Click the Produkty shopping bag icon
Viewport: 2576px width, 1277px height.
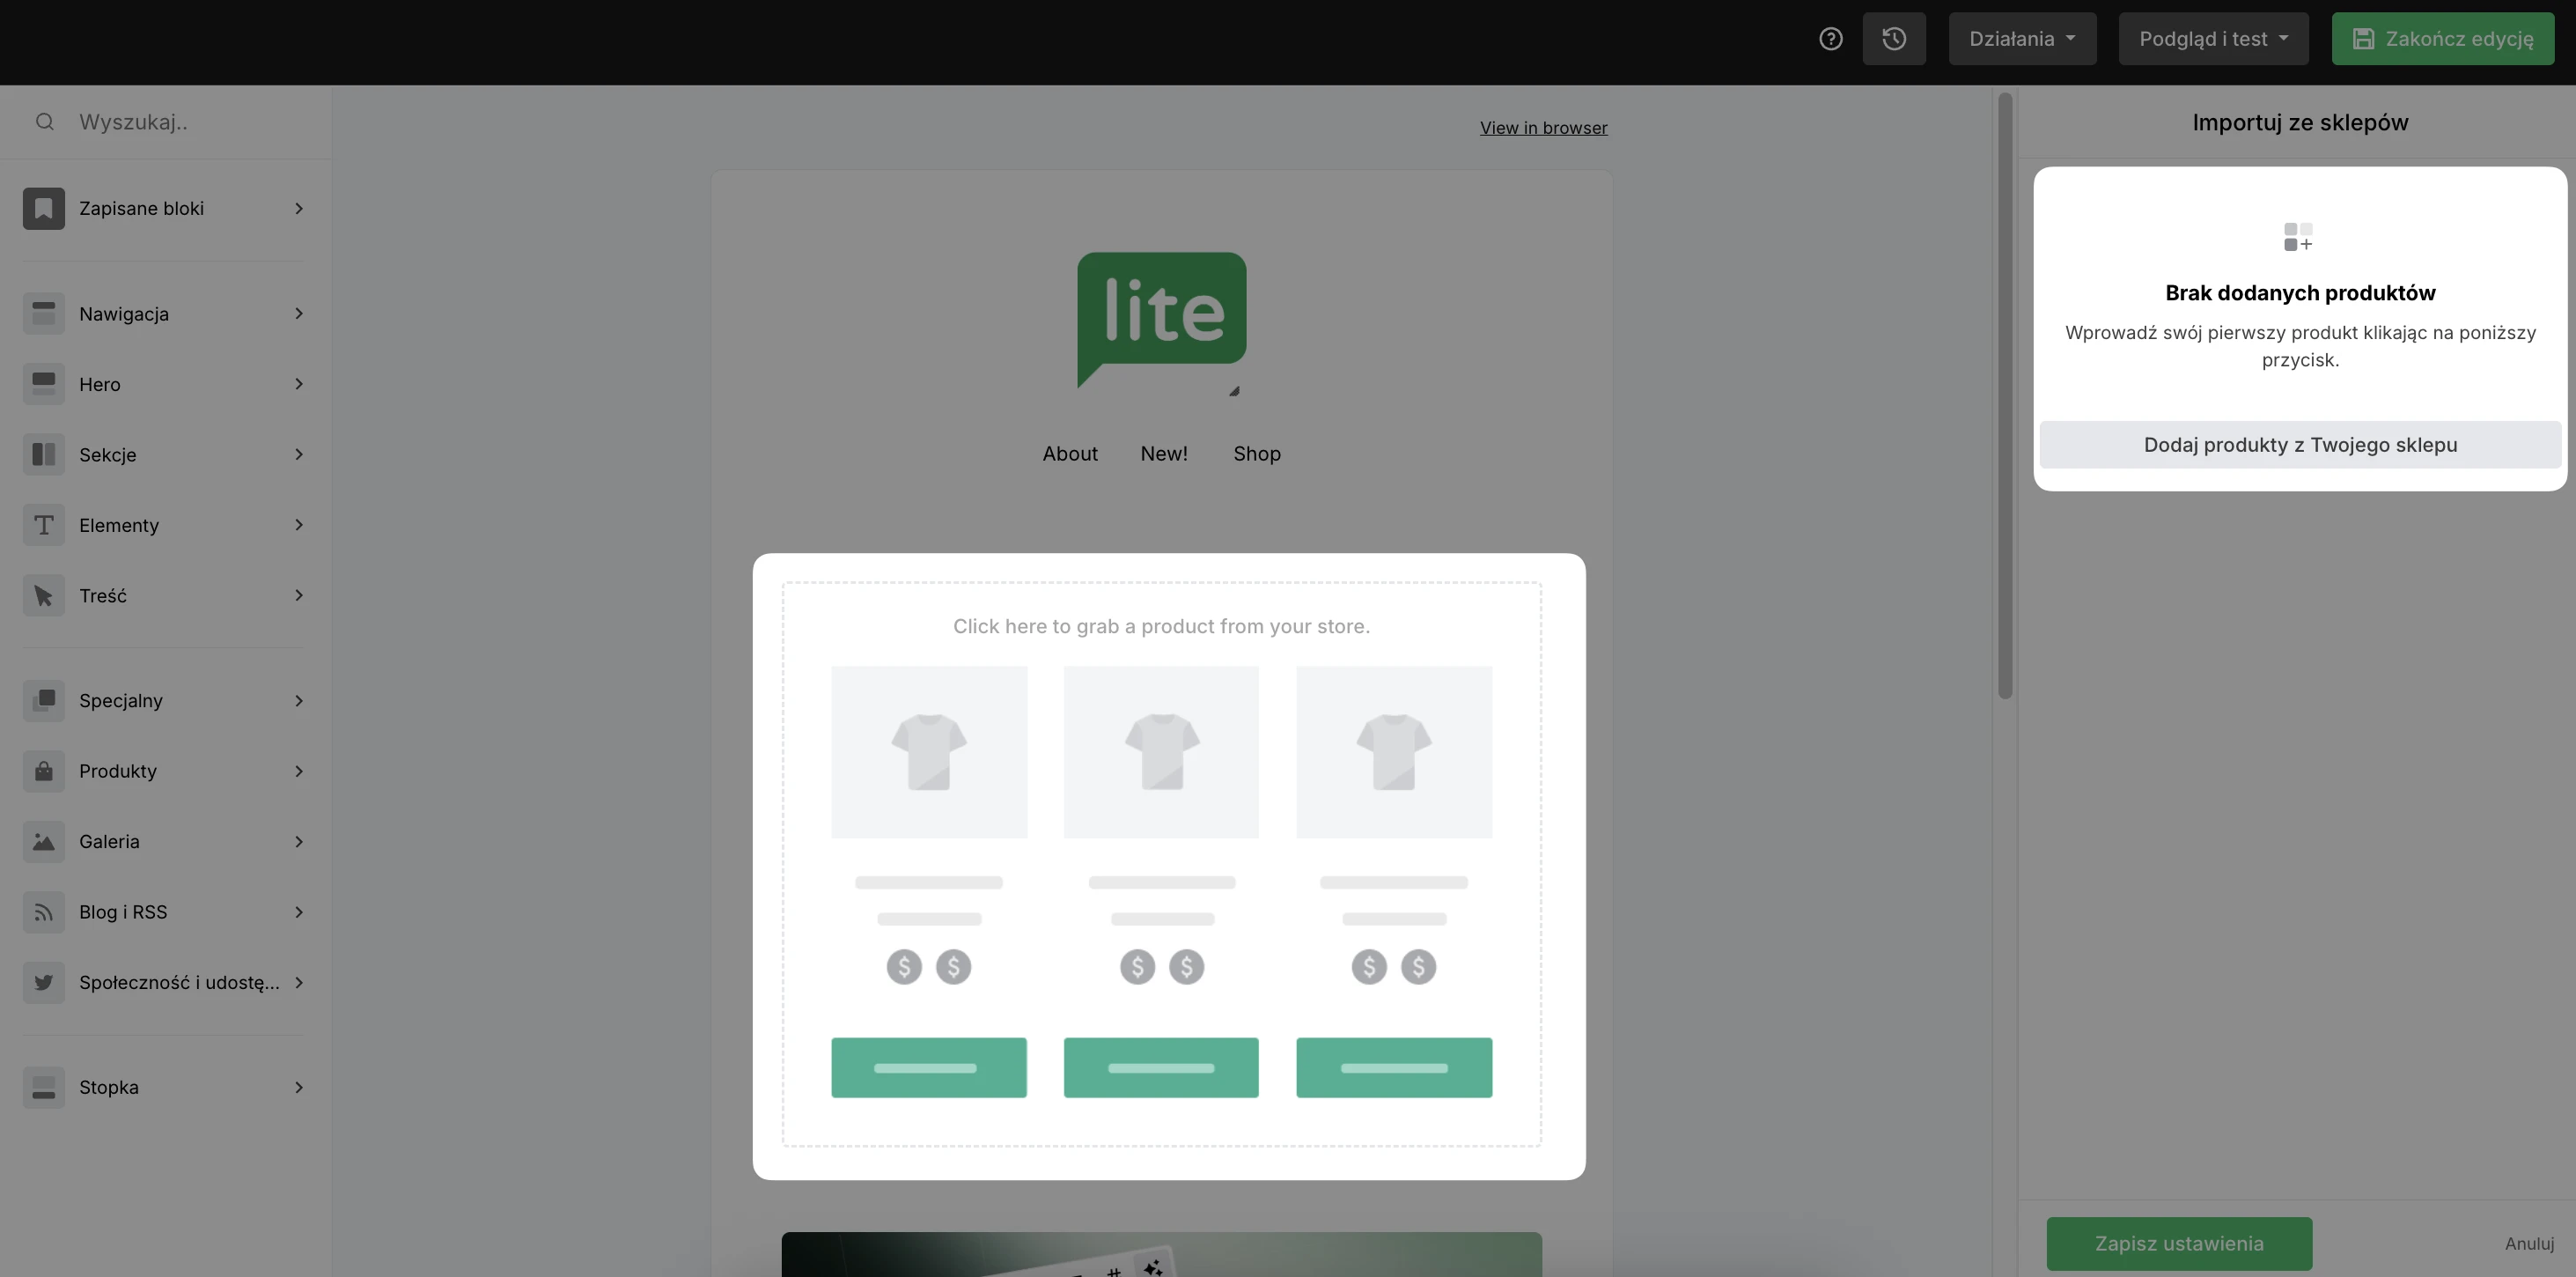click(x=44, y=771)
